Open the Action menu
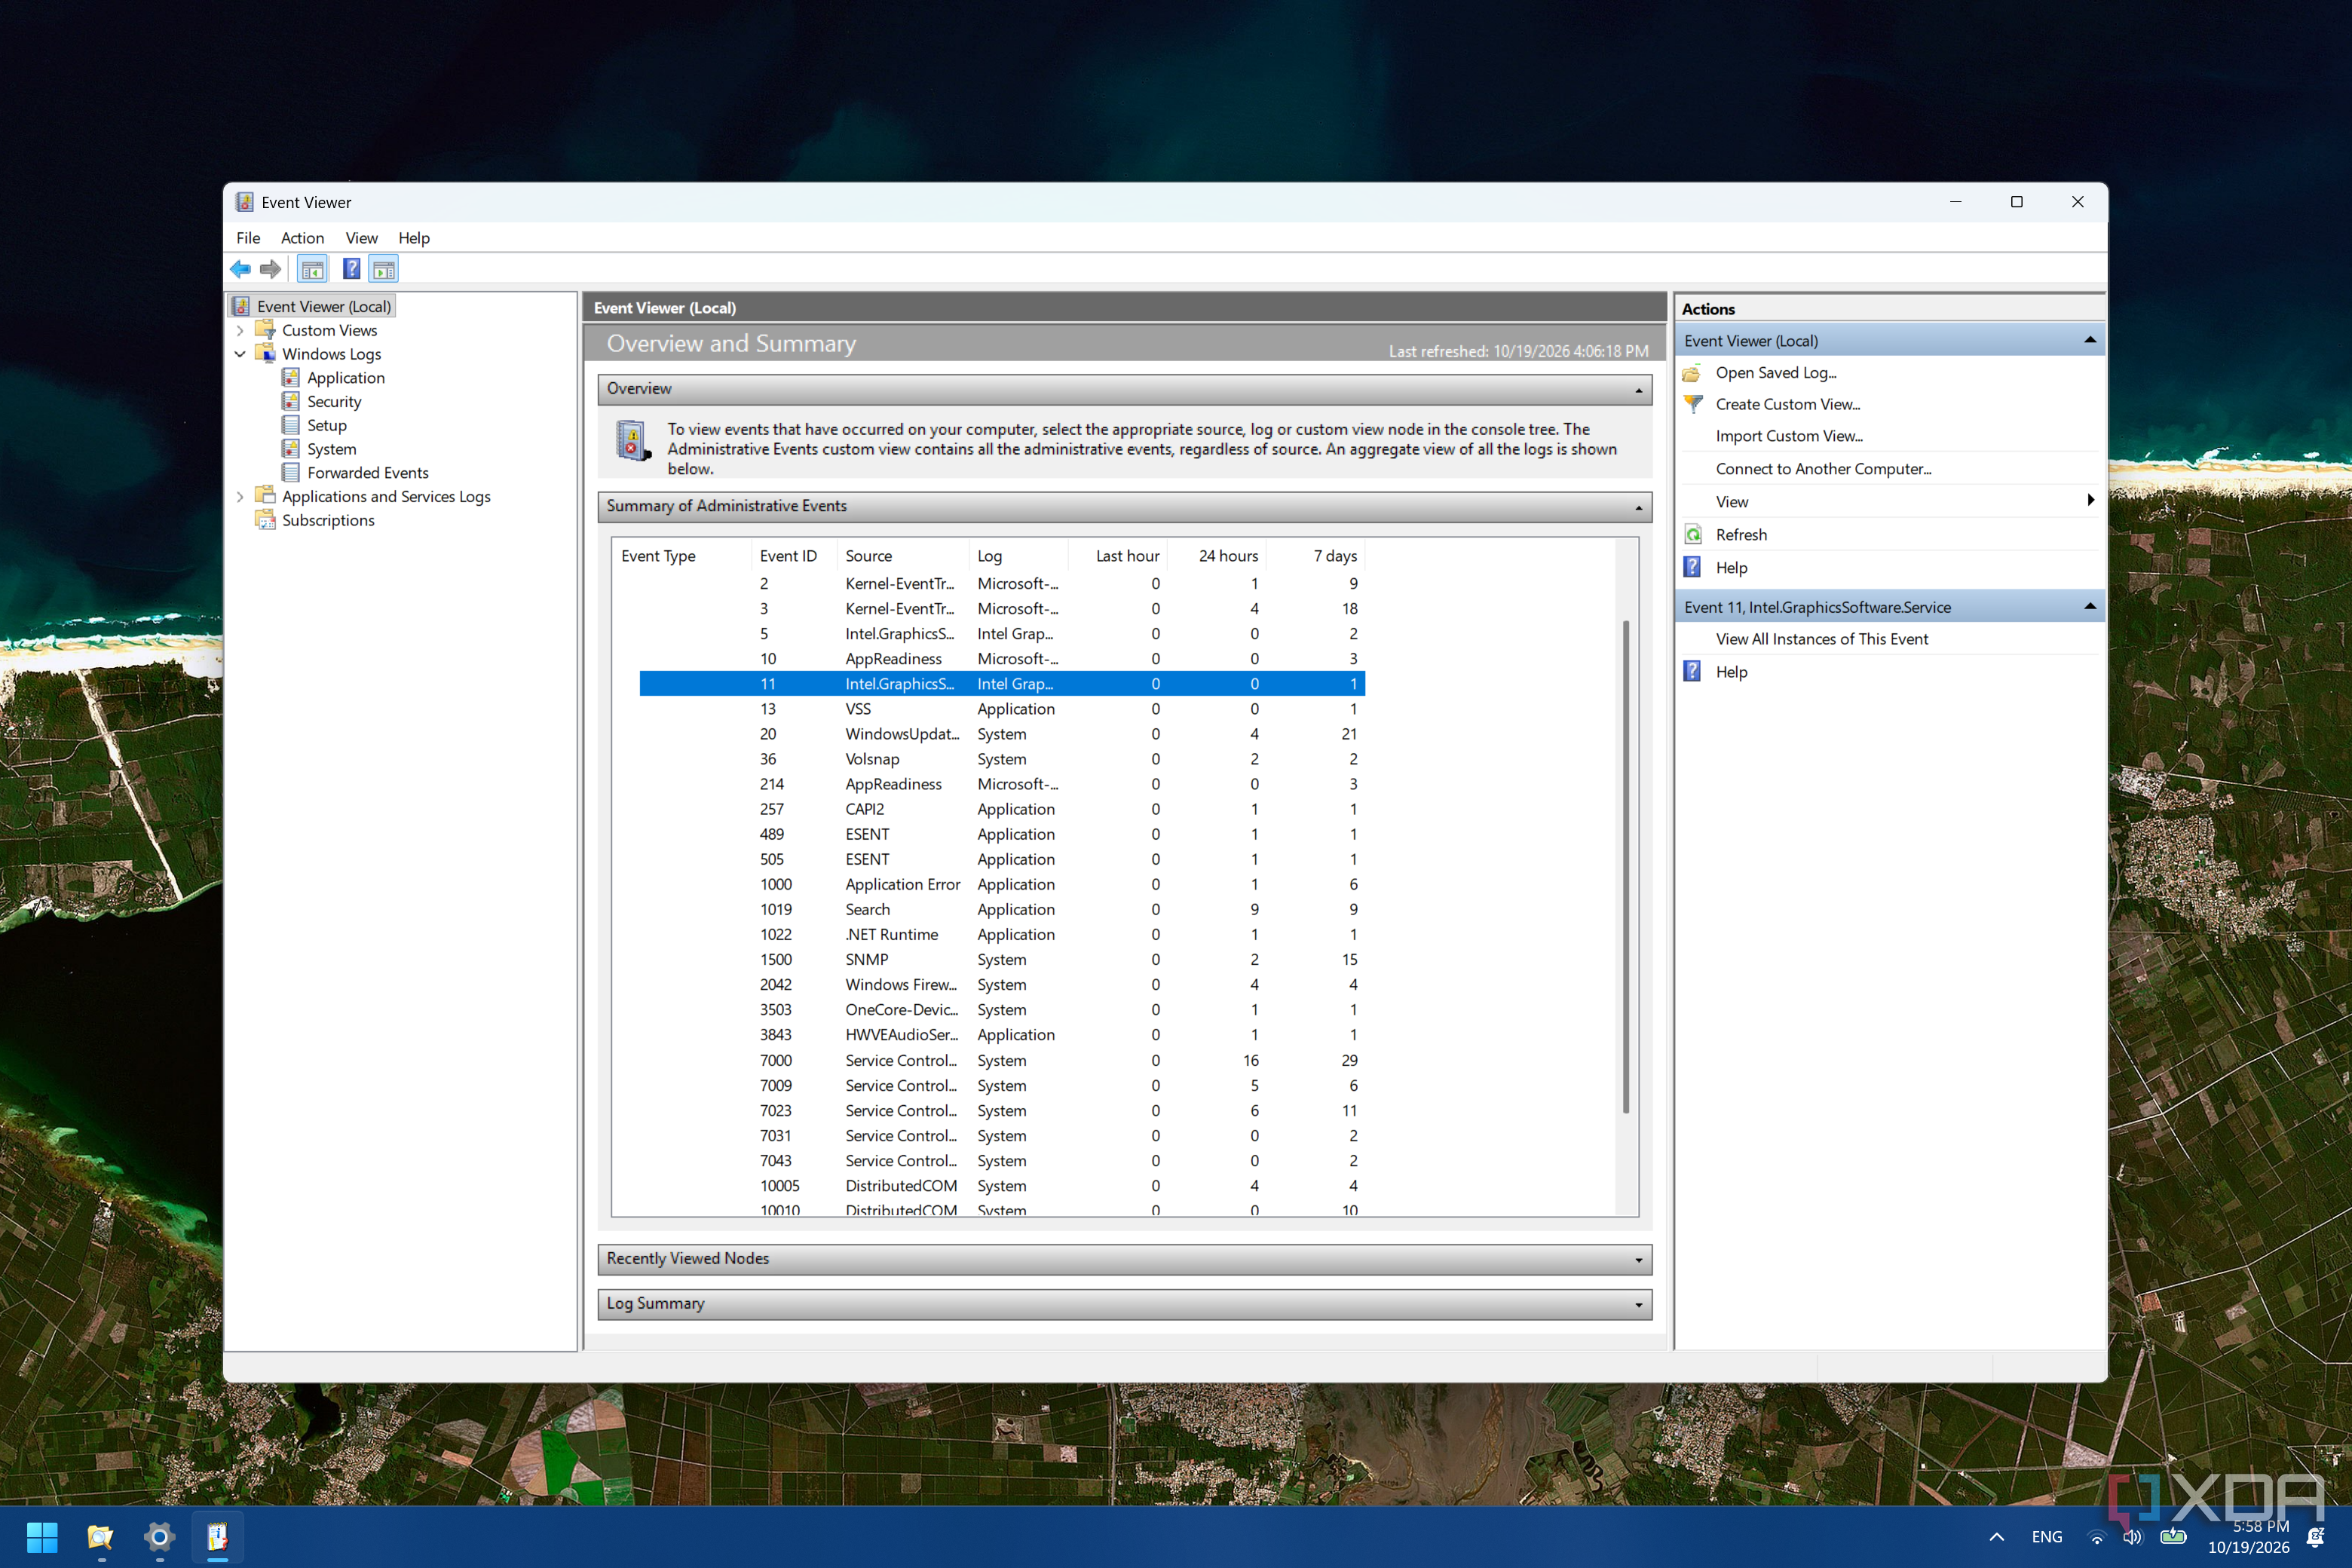2352x1568 pixels. pos(302,238)
